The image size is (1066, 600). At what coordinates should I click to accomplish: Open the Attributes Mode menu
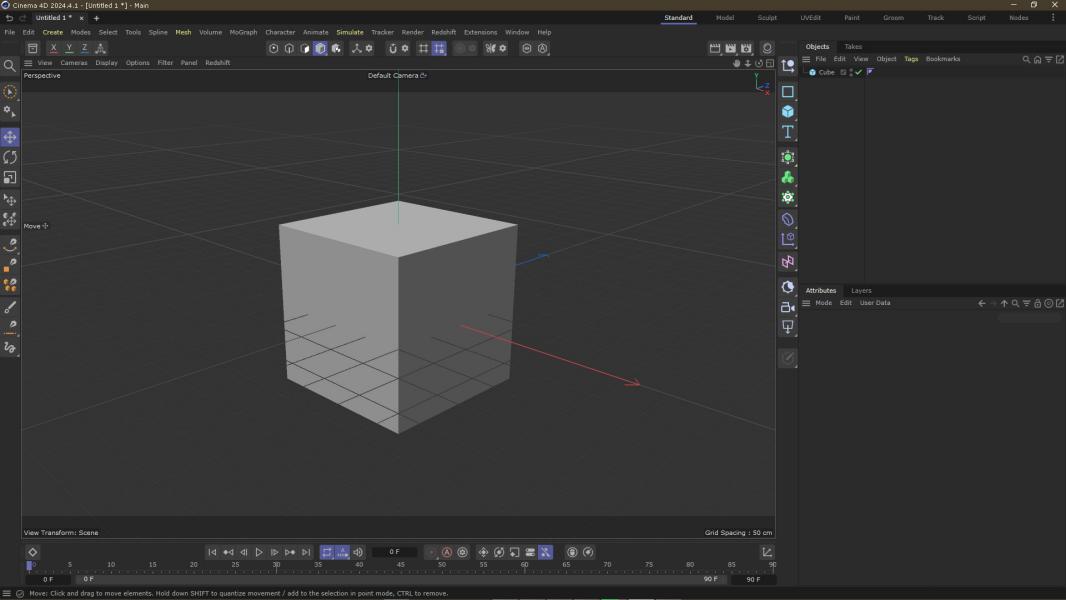[x=823, y=303]
